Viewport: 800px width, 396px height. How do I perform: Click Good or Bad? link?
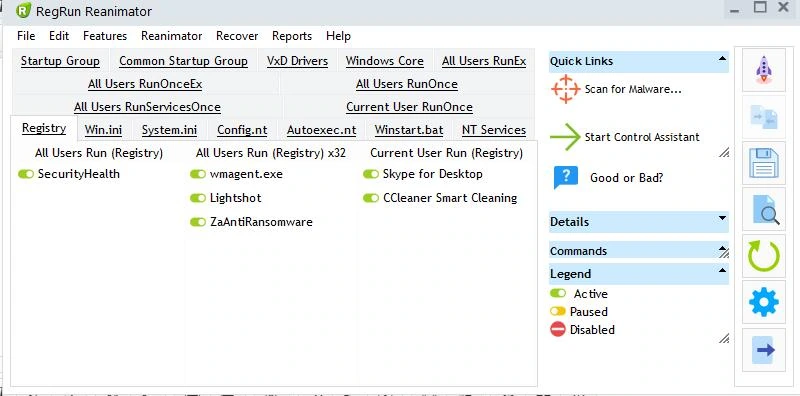[x=627, y=178]
